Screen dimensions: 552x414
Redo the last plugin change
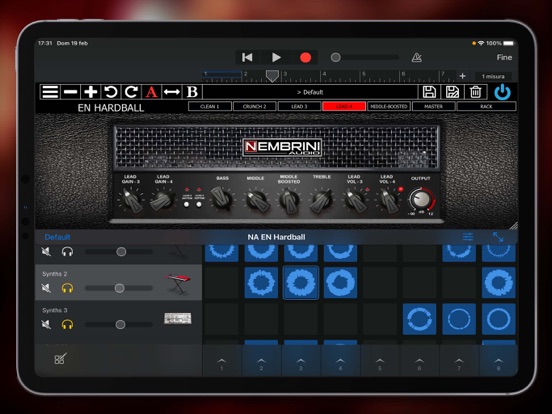pos(131,92)
